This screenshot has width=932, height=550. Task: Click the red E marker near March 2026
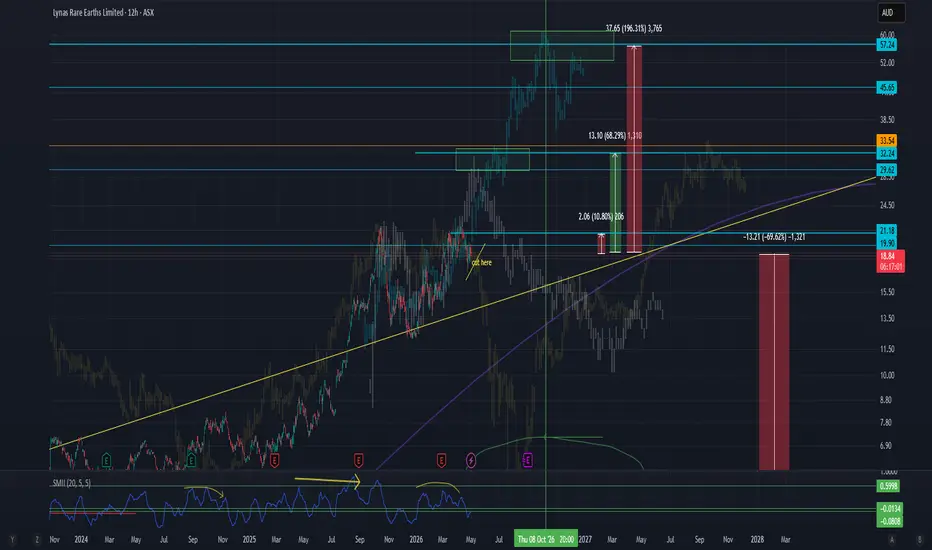[441, 460]
